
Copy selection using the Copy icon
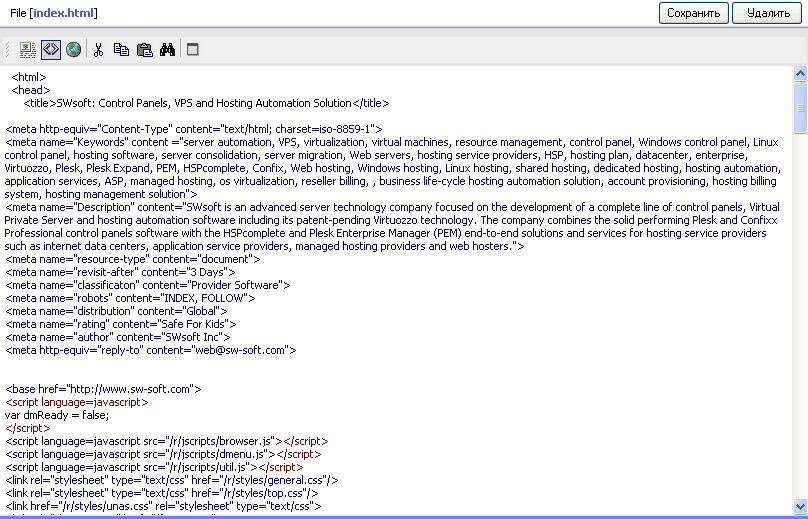click(x=121, y=49)
